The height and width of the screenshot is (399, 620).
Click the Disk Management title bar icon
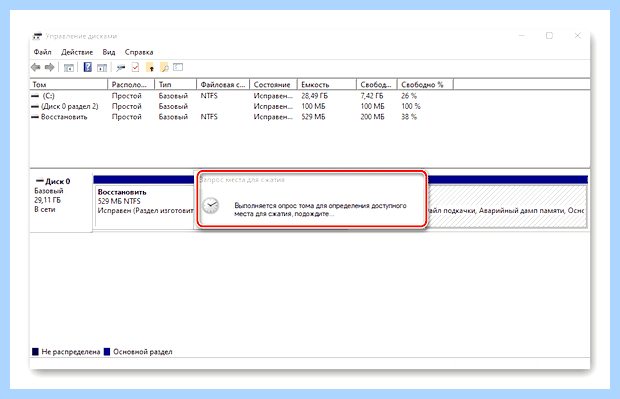pyautogui.click(x=37, y=36)
